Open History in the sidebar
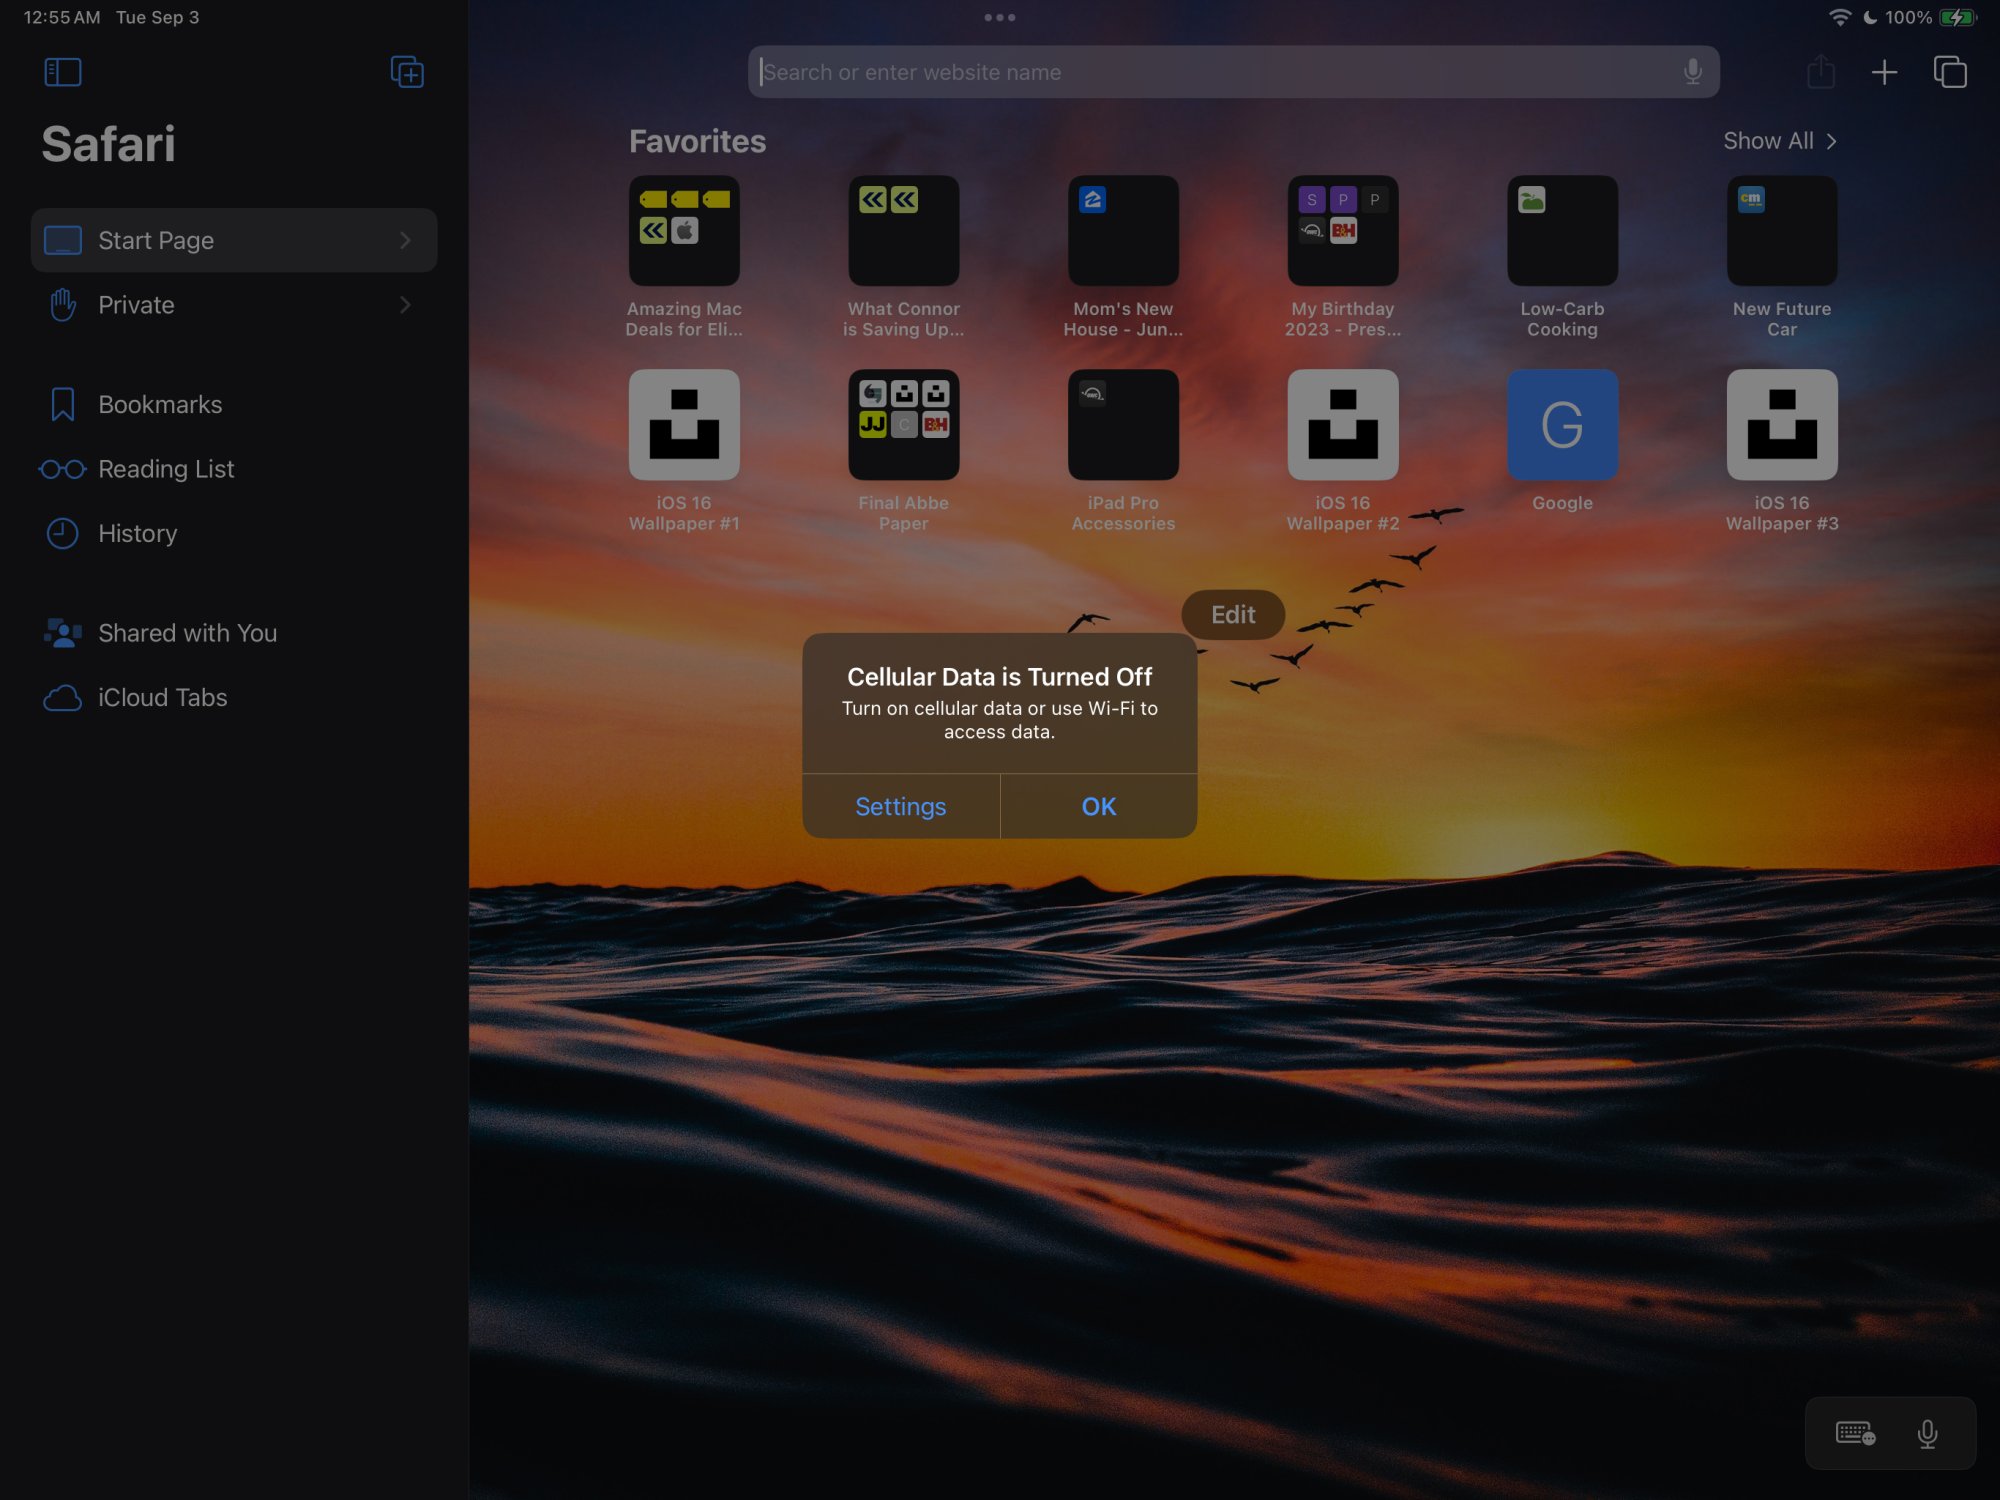The width and height of the screenshot is (2000, 1500). pos(137,534)
